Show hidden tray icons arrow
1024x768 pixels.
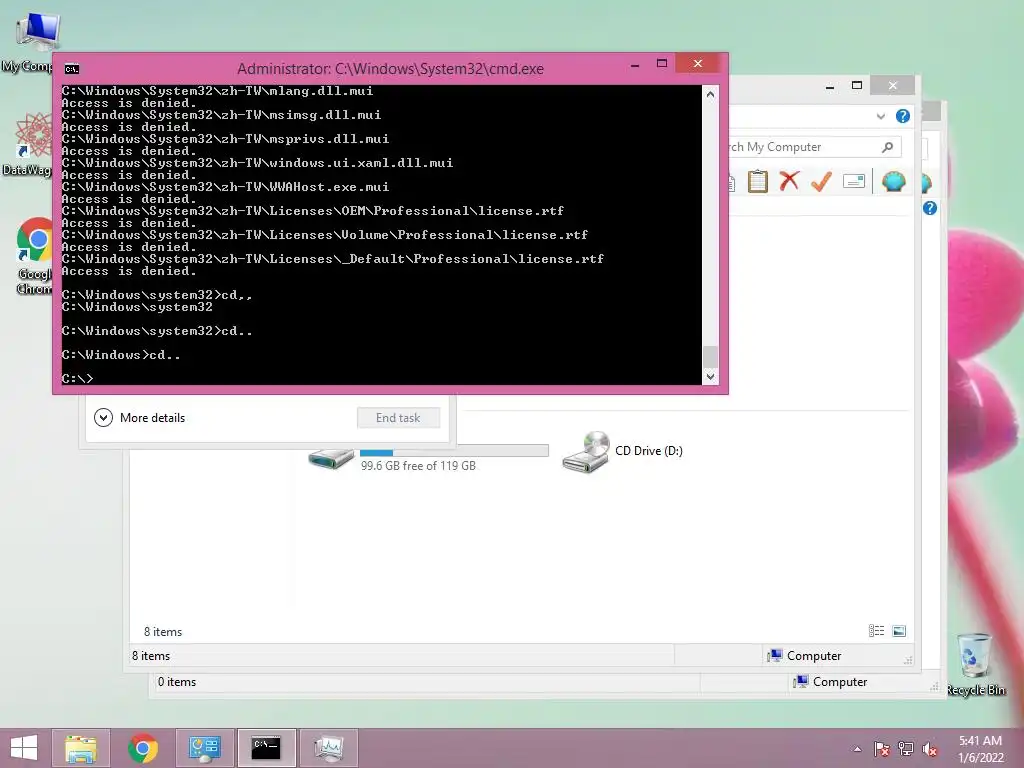[x=857, y=749]
